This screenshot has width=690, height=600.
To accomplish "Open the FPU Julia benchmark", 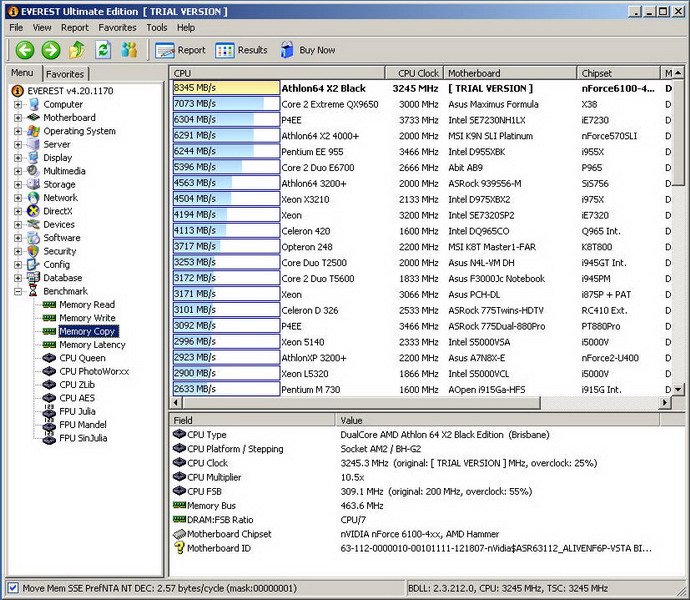I will (77, 411).
